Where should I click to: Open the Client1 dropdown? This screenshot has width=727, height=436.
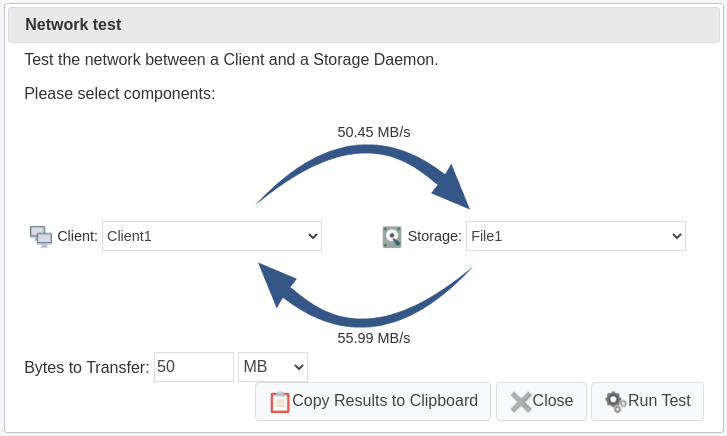pyautogui.click(x=212, y=236)
